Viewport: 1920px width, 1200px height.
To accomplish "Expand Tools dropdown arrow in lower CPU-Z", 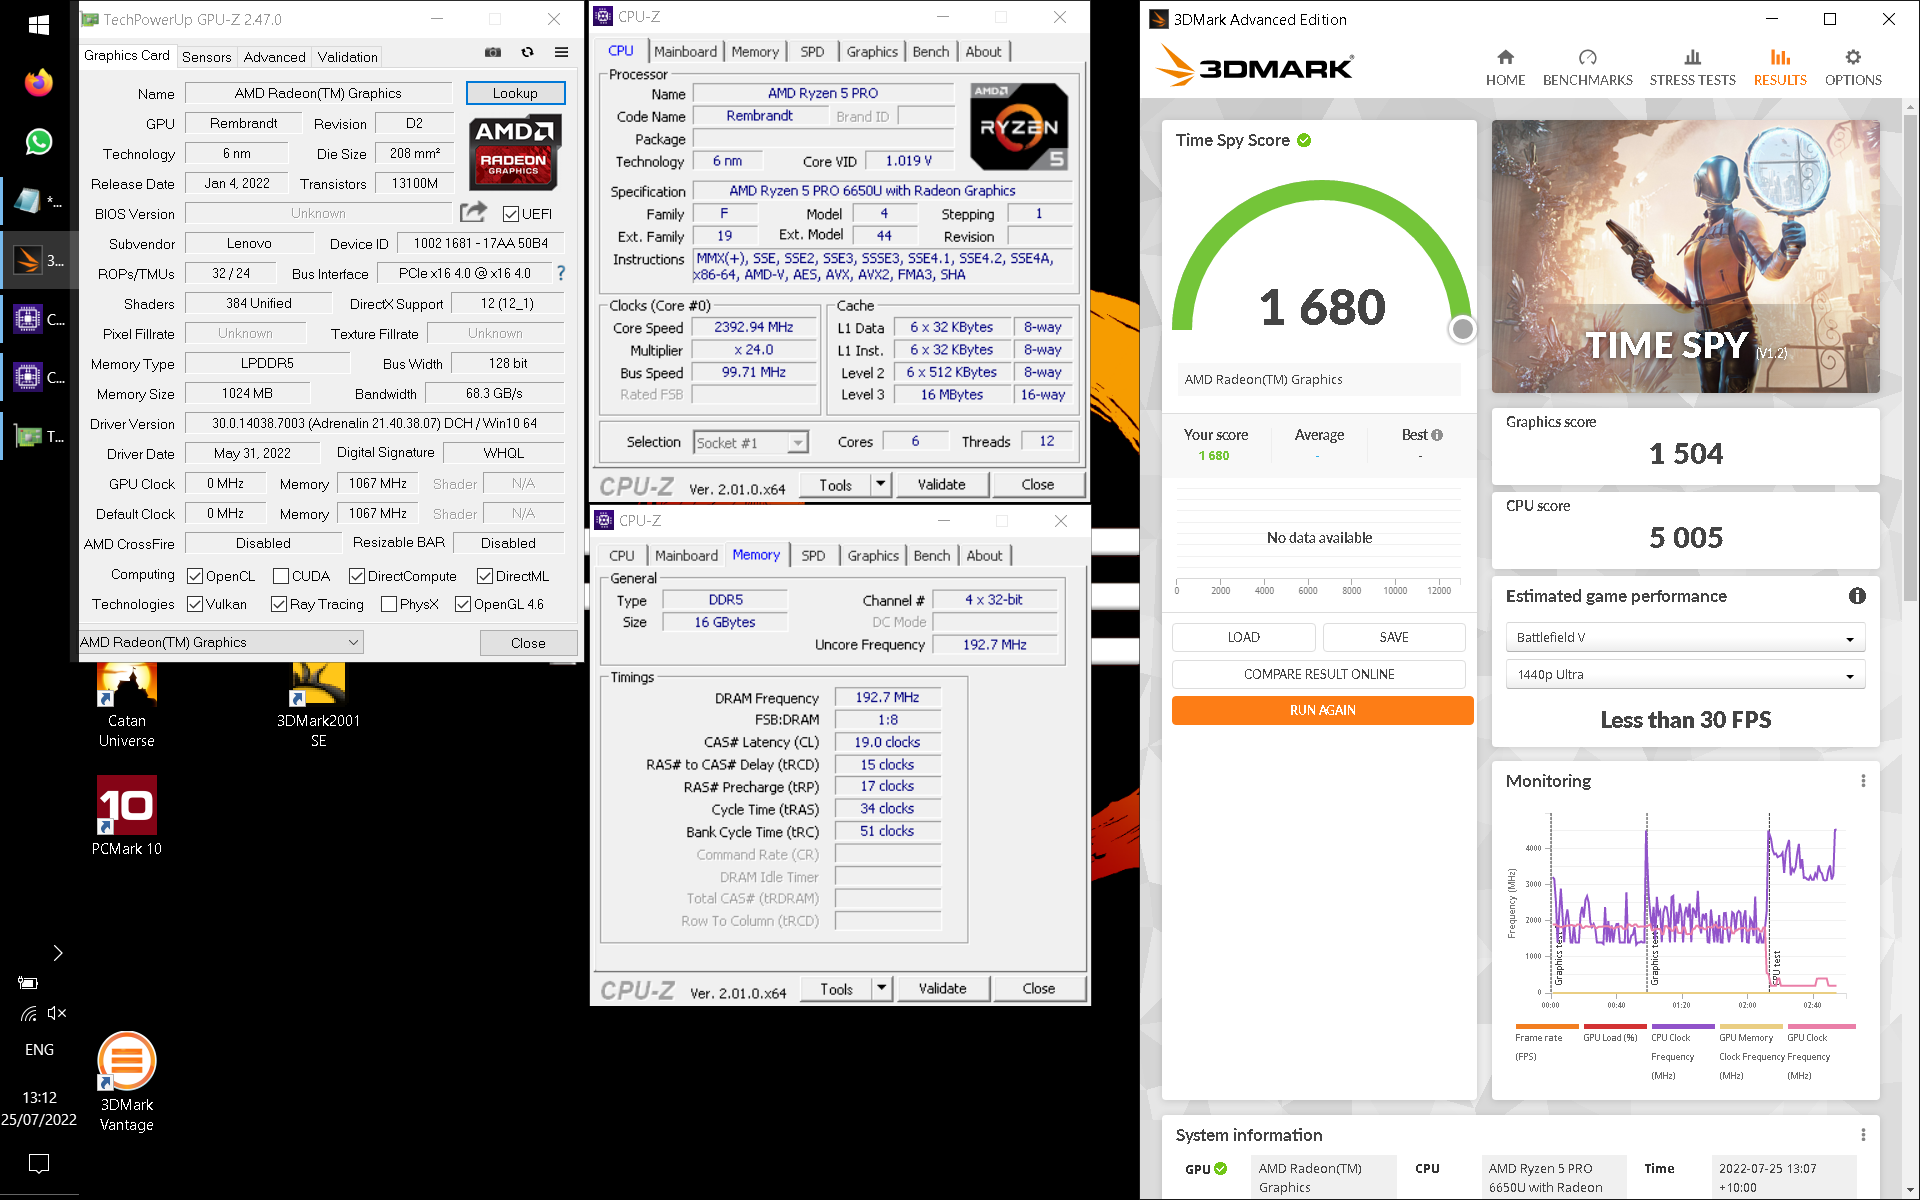I will coord(881,988).
